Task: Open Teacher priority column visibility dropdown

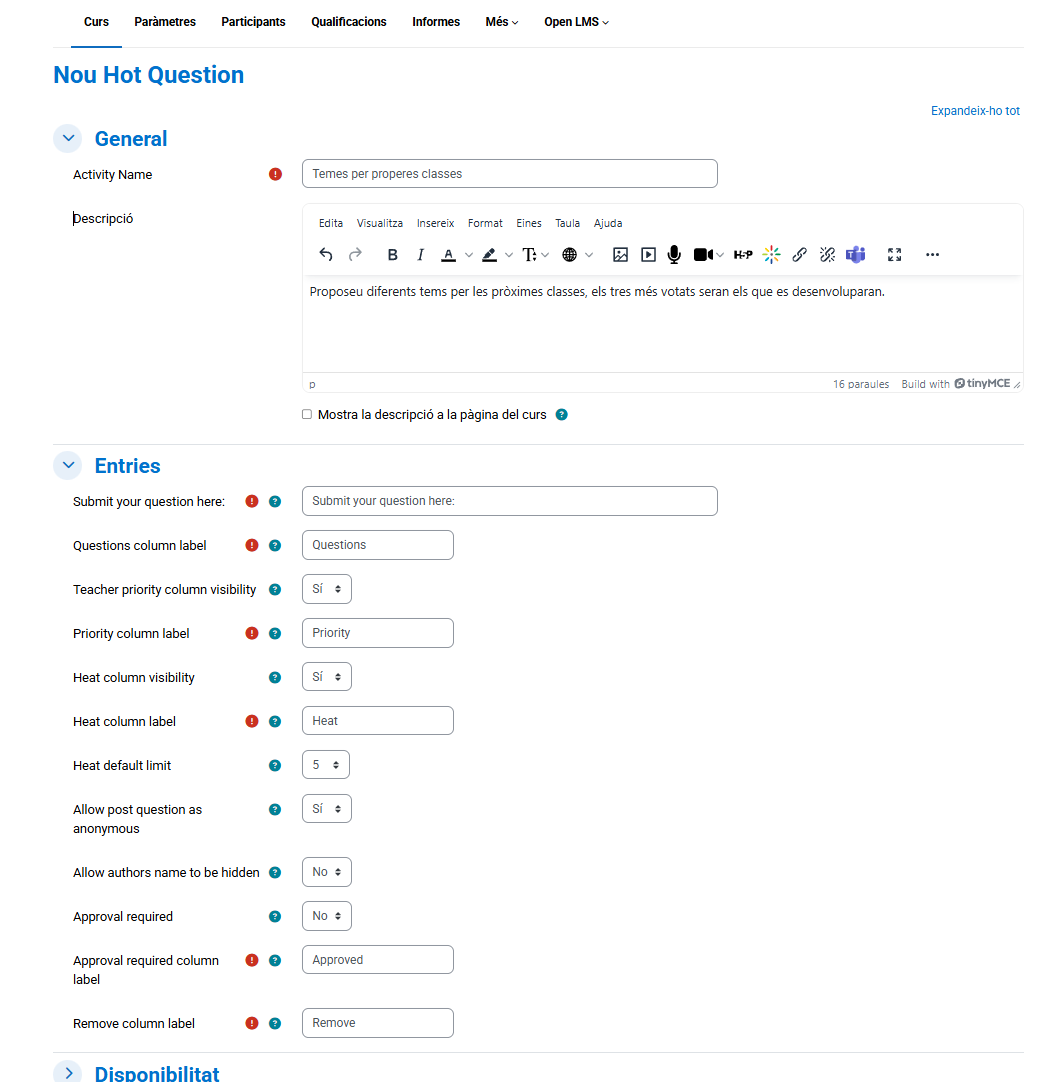Action: coord(327,589)
